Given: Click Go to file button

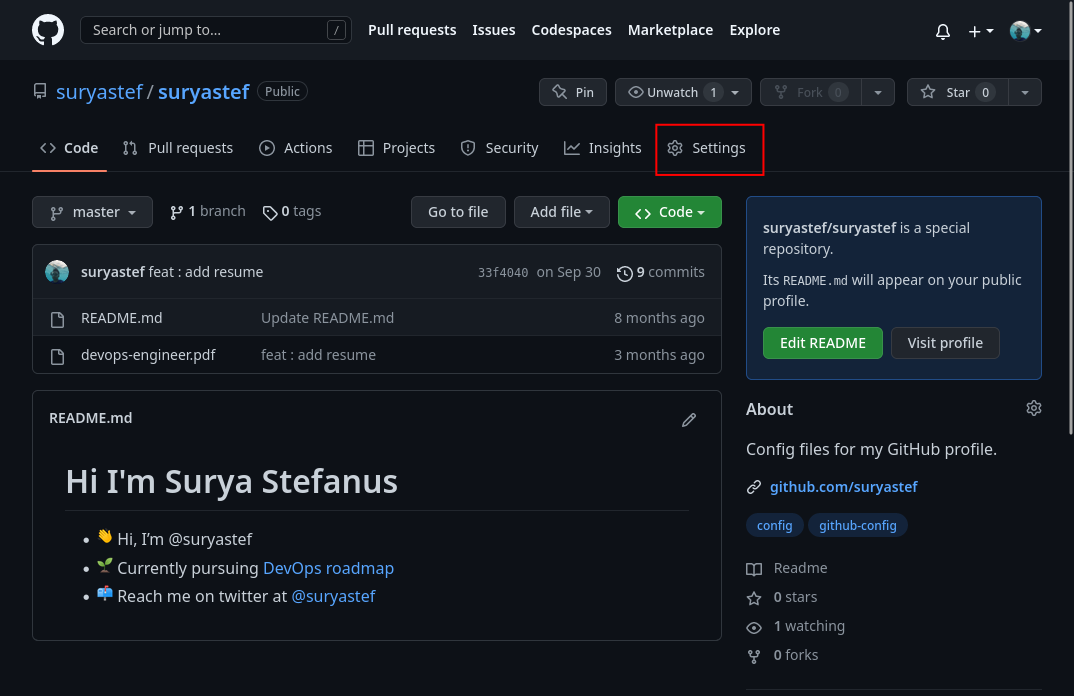Looking at the screenshot, I should click(458, 212).
